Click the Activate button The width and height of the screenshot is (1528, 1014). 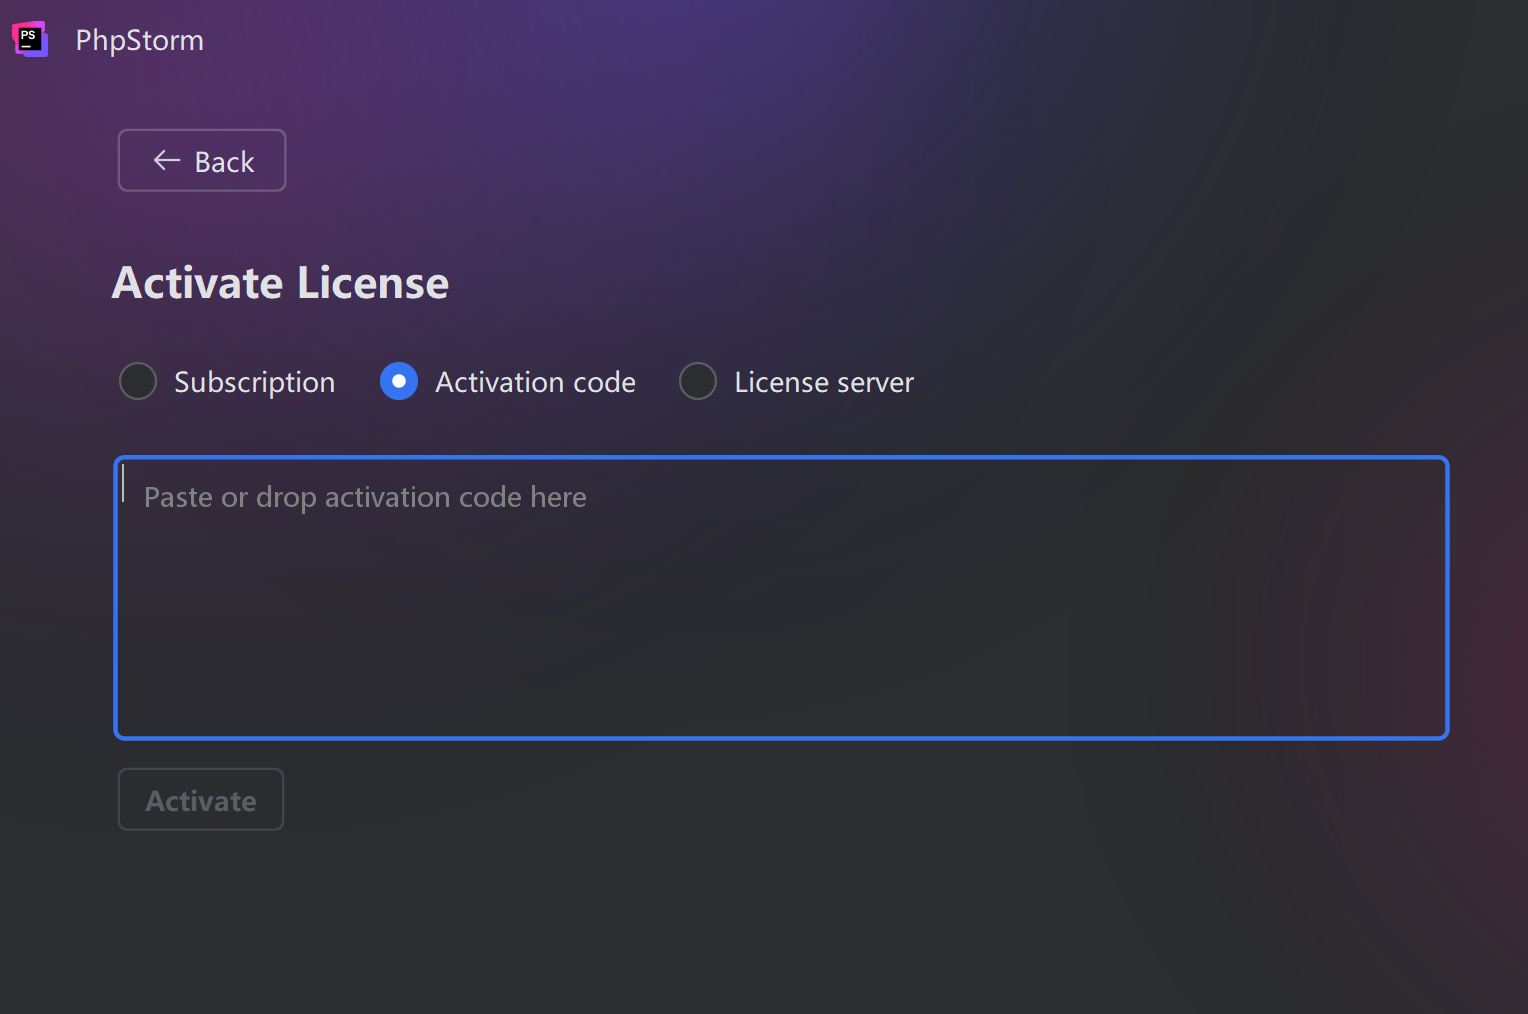click(x=201, y=800)
